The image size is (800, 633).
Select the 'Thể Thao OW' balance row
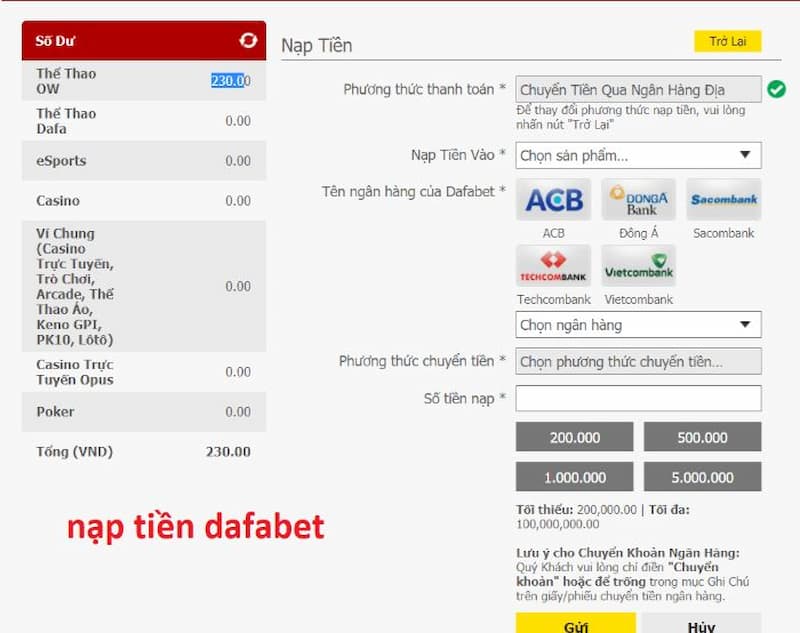(143, 81)
